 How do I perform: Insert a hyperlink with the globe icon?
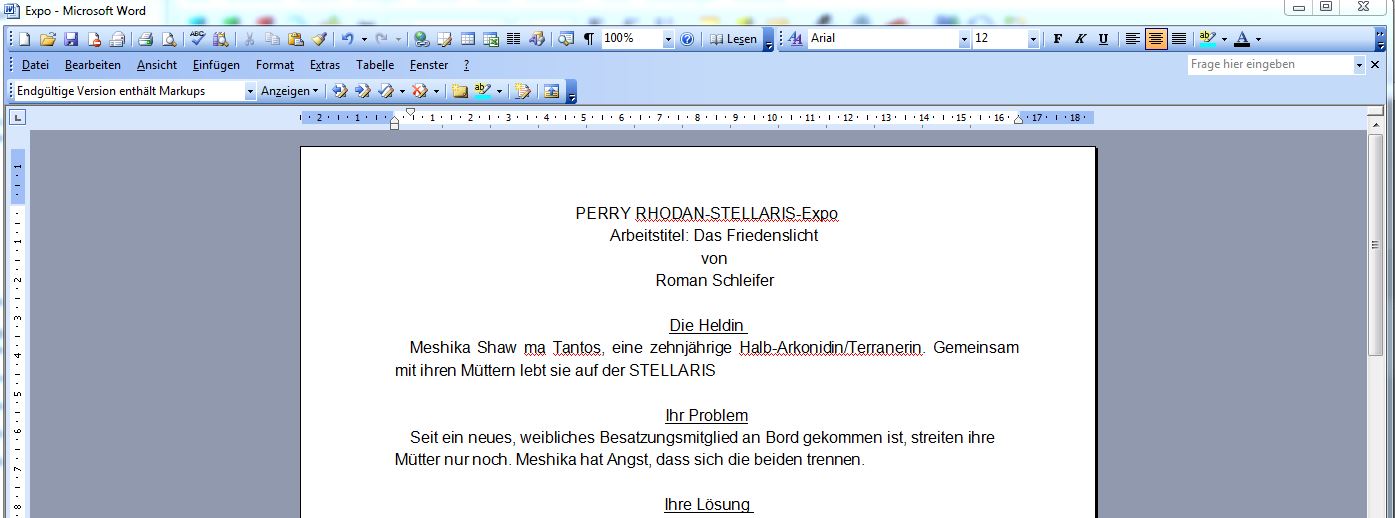(422, 39)
